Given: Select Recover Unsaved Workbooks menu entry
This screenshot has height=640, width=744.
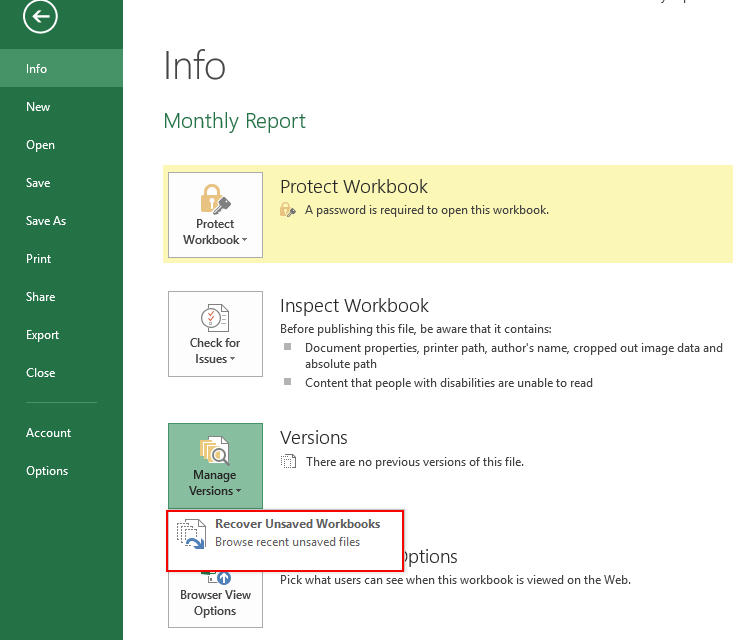Looking at the screenshot, I should tap(297, 533).
